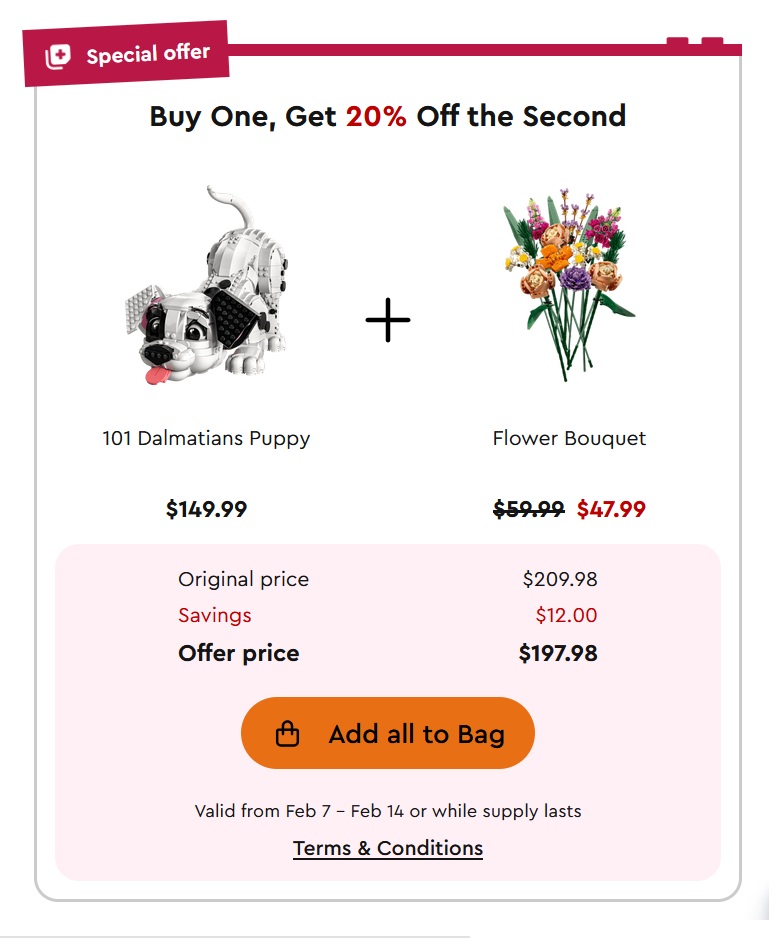Screen dimensions: 783x939
Task: Click the shopping bag icon in the orange button
Action: [x=287, y=734]
